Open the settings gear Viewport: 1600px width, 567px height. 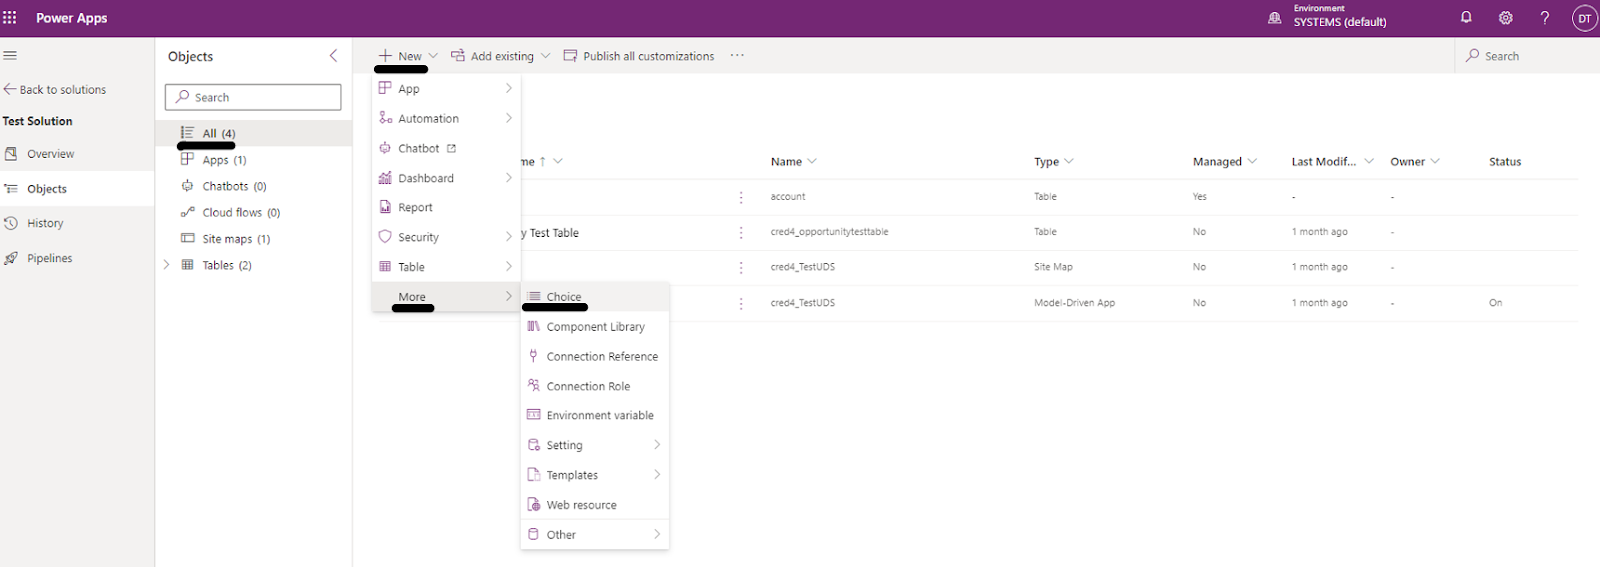point(1505,18)
